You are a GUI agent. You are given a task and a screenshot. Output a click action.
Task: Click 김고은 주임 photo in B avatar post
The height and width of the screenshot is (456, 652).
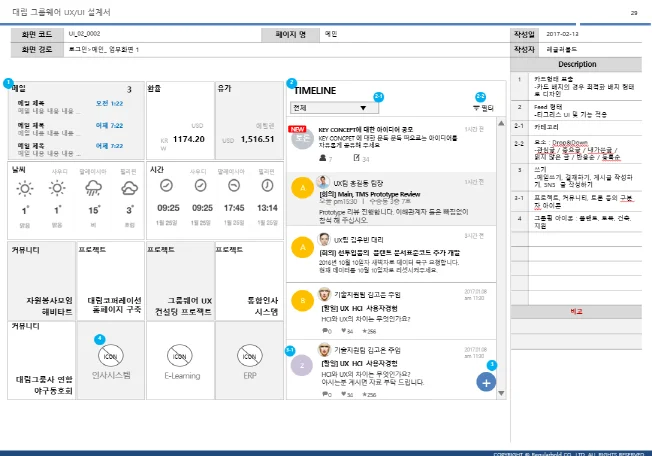(x=324, y=294)
